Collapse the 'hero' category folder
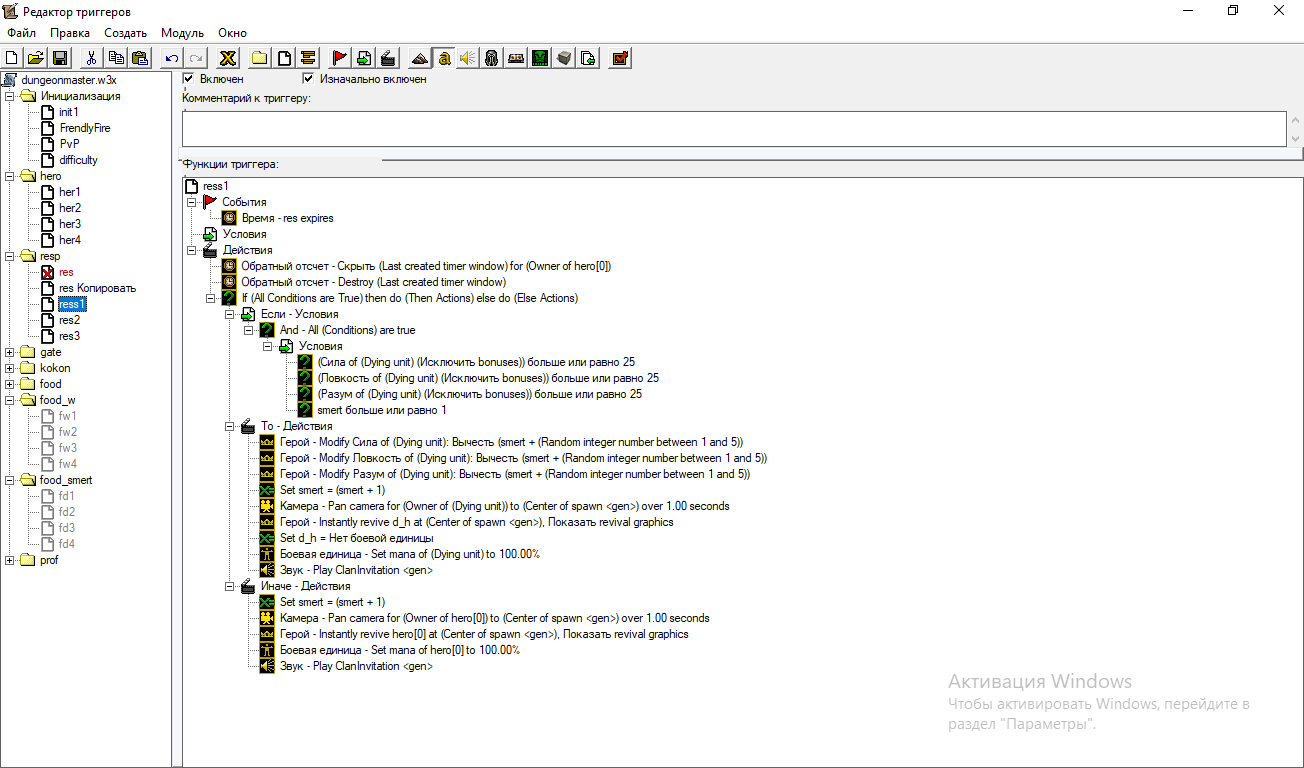The image size is (1304, 768). [x=10, y=176]
